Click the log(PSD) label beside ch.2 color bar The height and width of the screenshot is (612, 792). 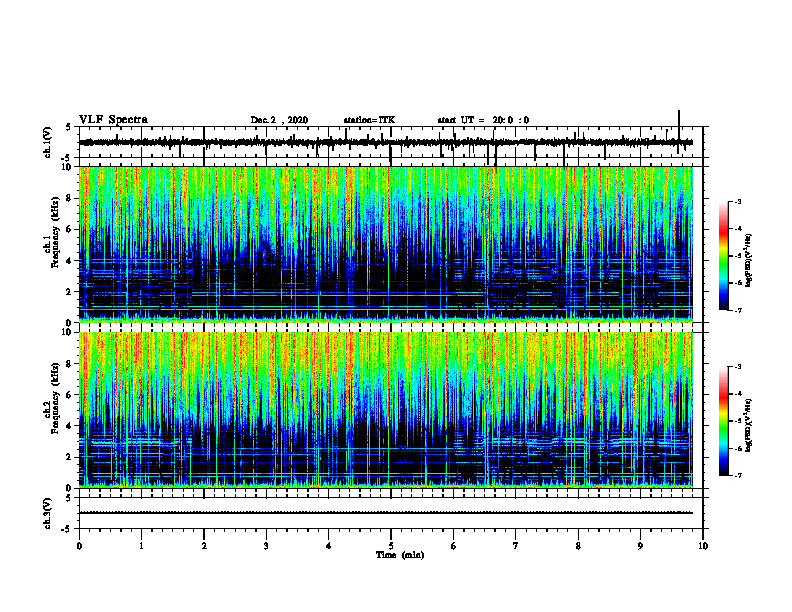point(749,425)
